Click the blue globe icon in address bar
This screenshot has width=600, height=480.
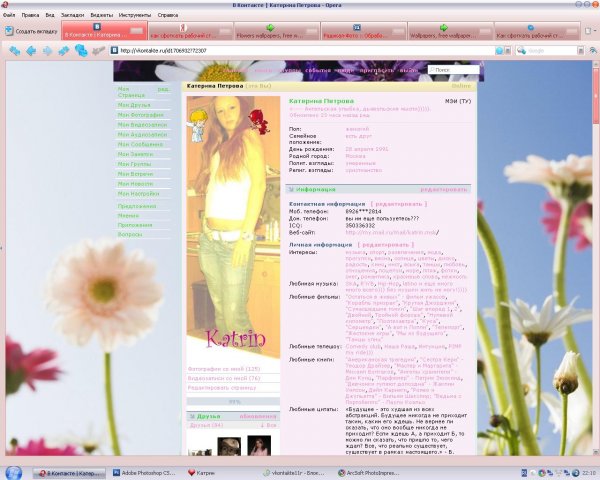click(x=499, y=51)
